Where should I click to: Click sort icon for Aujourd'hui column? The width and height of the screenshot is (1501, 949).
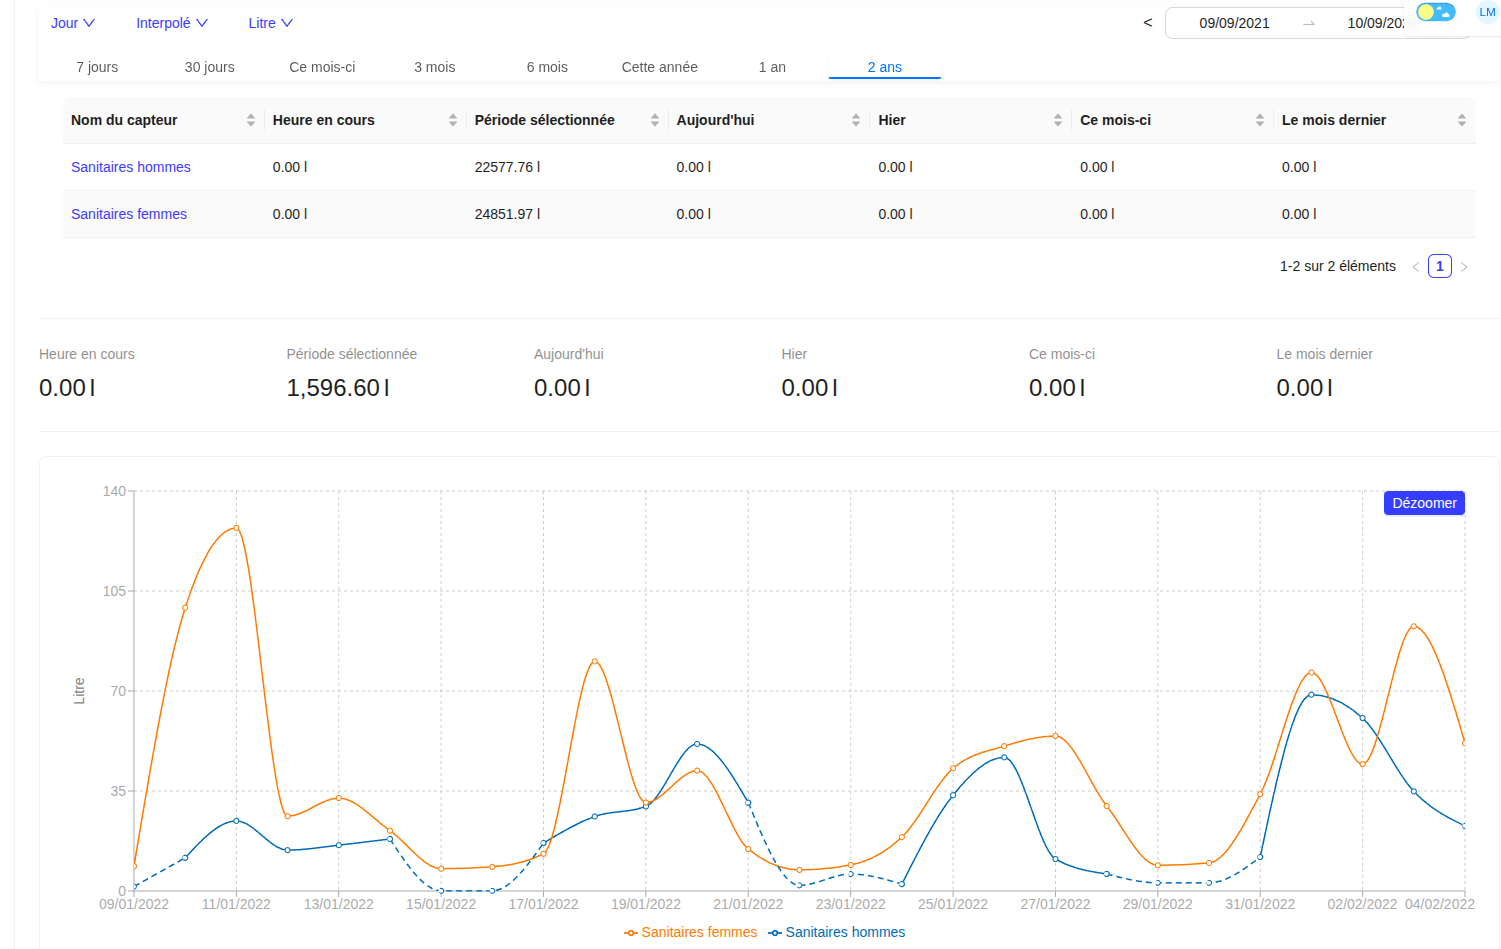coord(855,120)
